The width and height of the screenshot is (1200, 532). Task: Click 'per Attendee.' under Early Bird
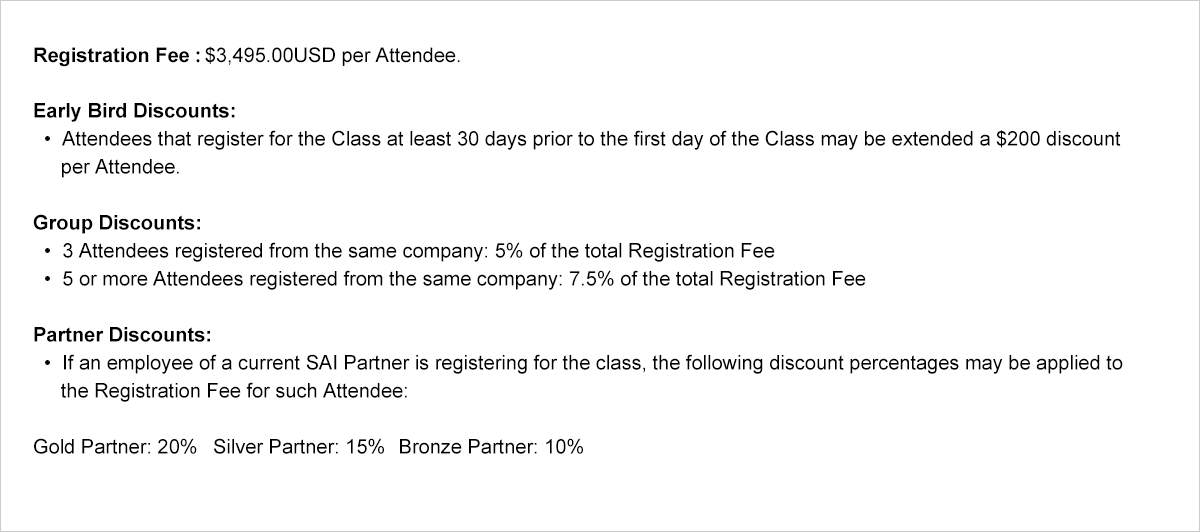[121, 167]
